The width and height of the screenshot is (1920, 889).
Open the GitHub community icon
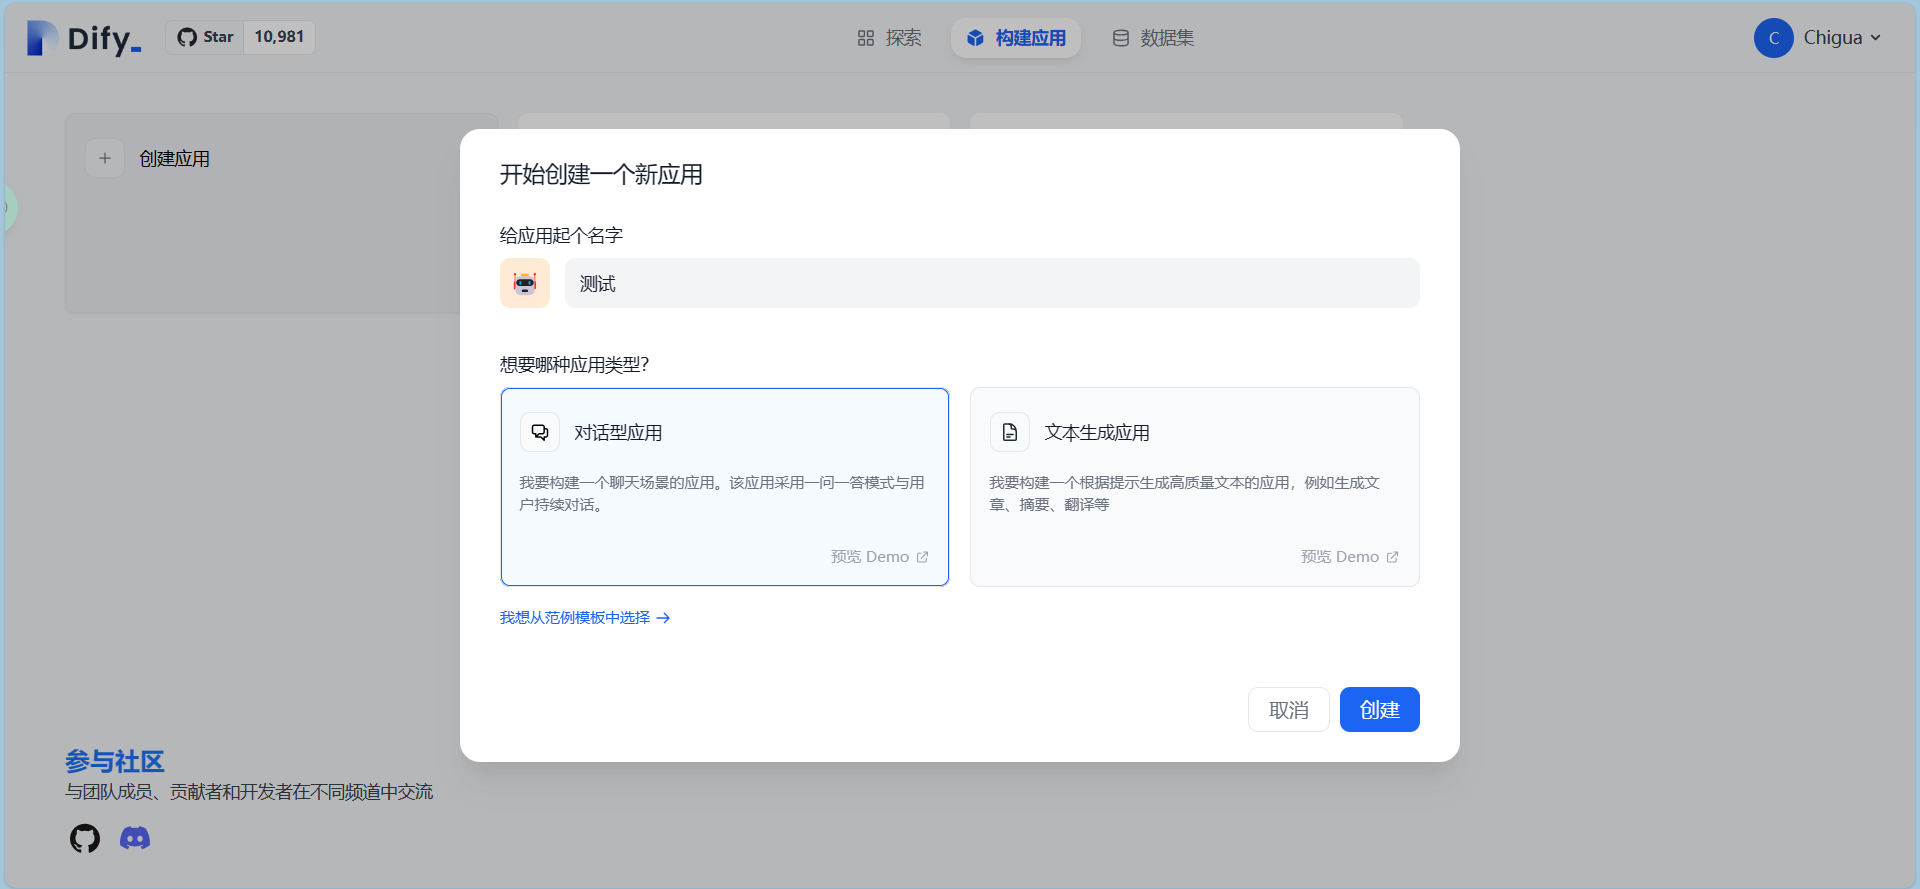(x=85, y=838)
